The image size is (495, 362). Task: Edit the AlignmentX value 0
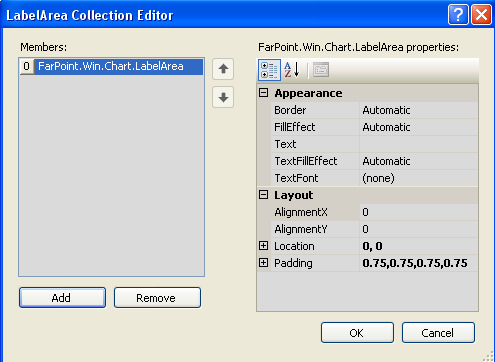click(419, 212)
